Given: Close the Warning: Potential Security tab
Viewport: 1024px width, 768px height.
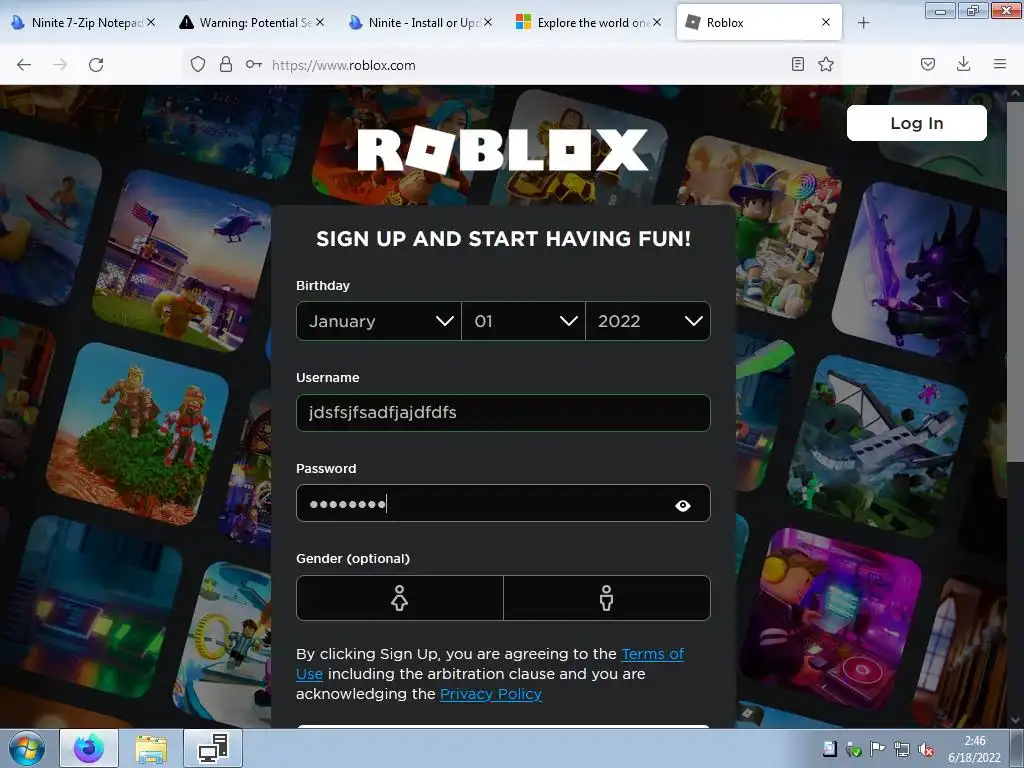Looking at the screenshot, I should [x=320, y=22].
